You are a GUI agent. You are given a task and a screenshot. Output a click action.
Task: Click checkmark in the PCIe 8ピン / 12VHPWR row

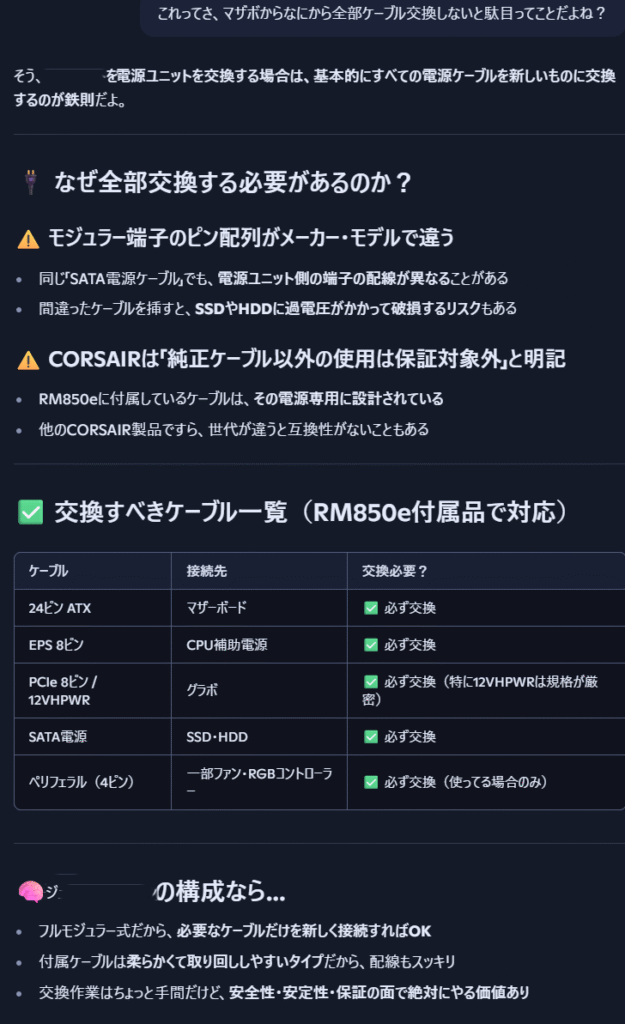tap(371, 681)
